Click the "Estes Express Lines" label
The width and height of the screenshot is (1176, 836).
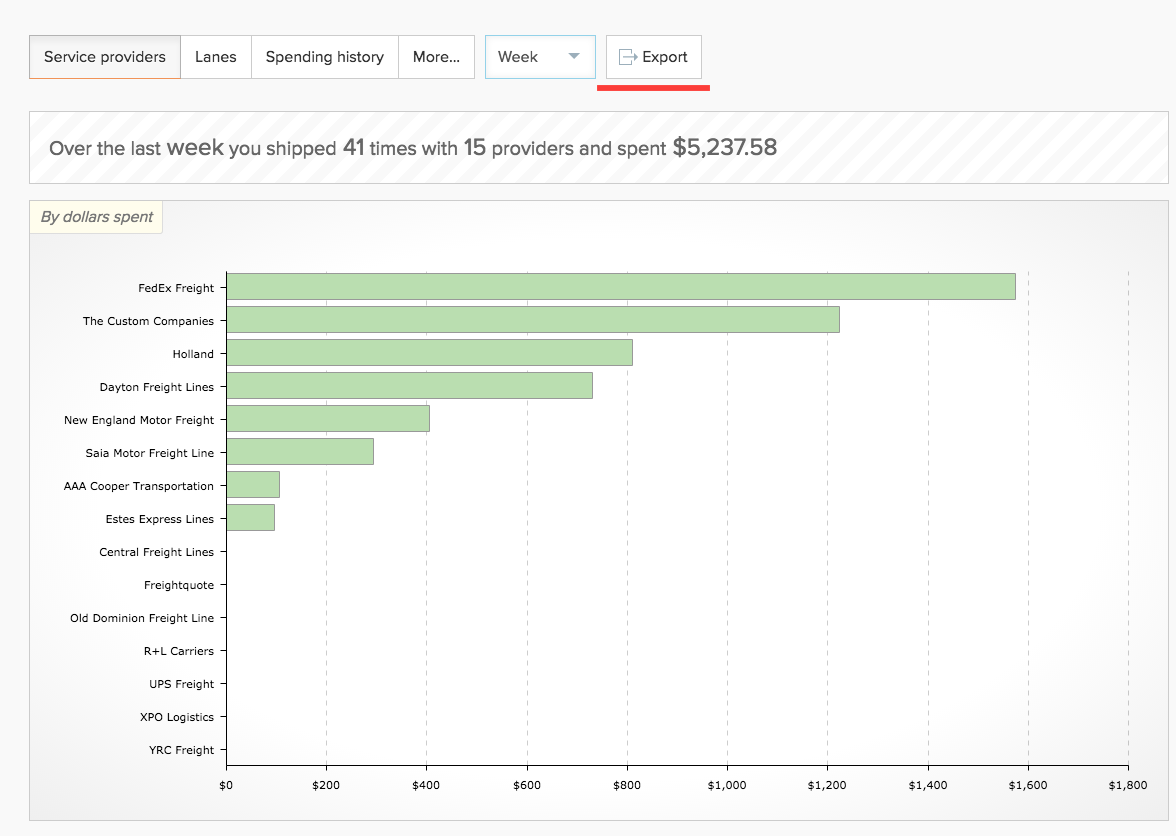[160, 519]
